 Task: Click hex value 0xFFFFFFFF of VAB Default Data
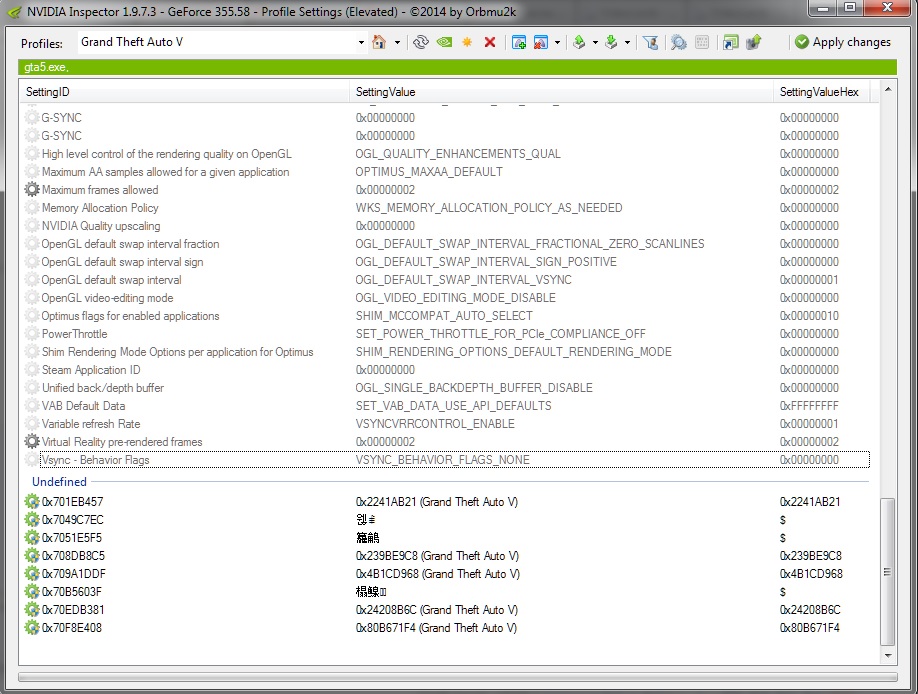pyautogui.click(x=809, y=406)
